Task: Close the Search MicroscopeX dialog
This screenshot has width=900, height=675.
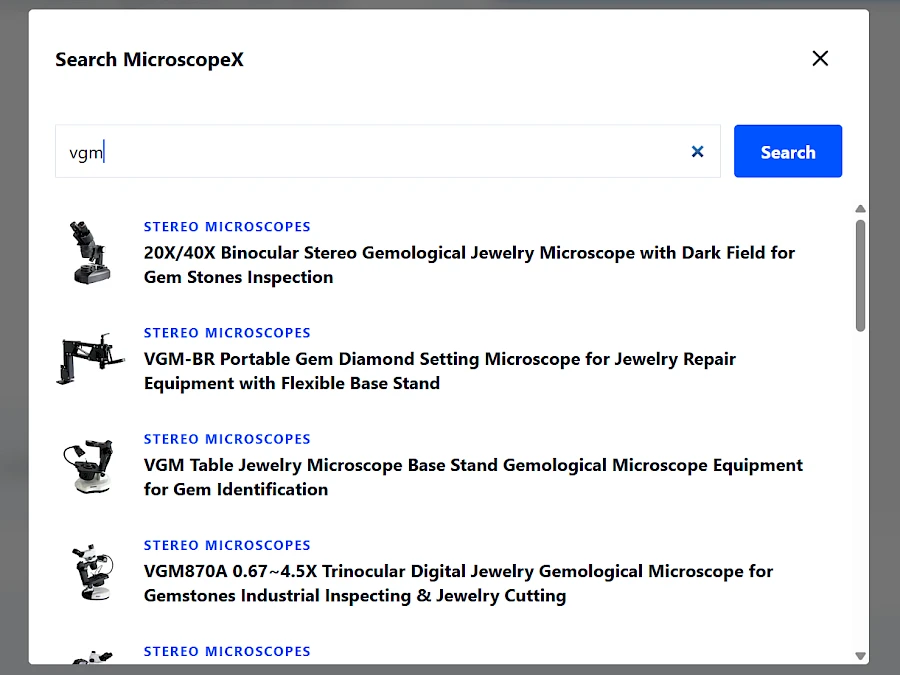Action: pos(820,58)
